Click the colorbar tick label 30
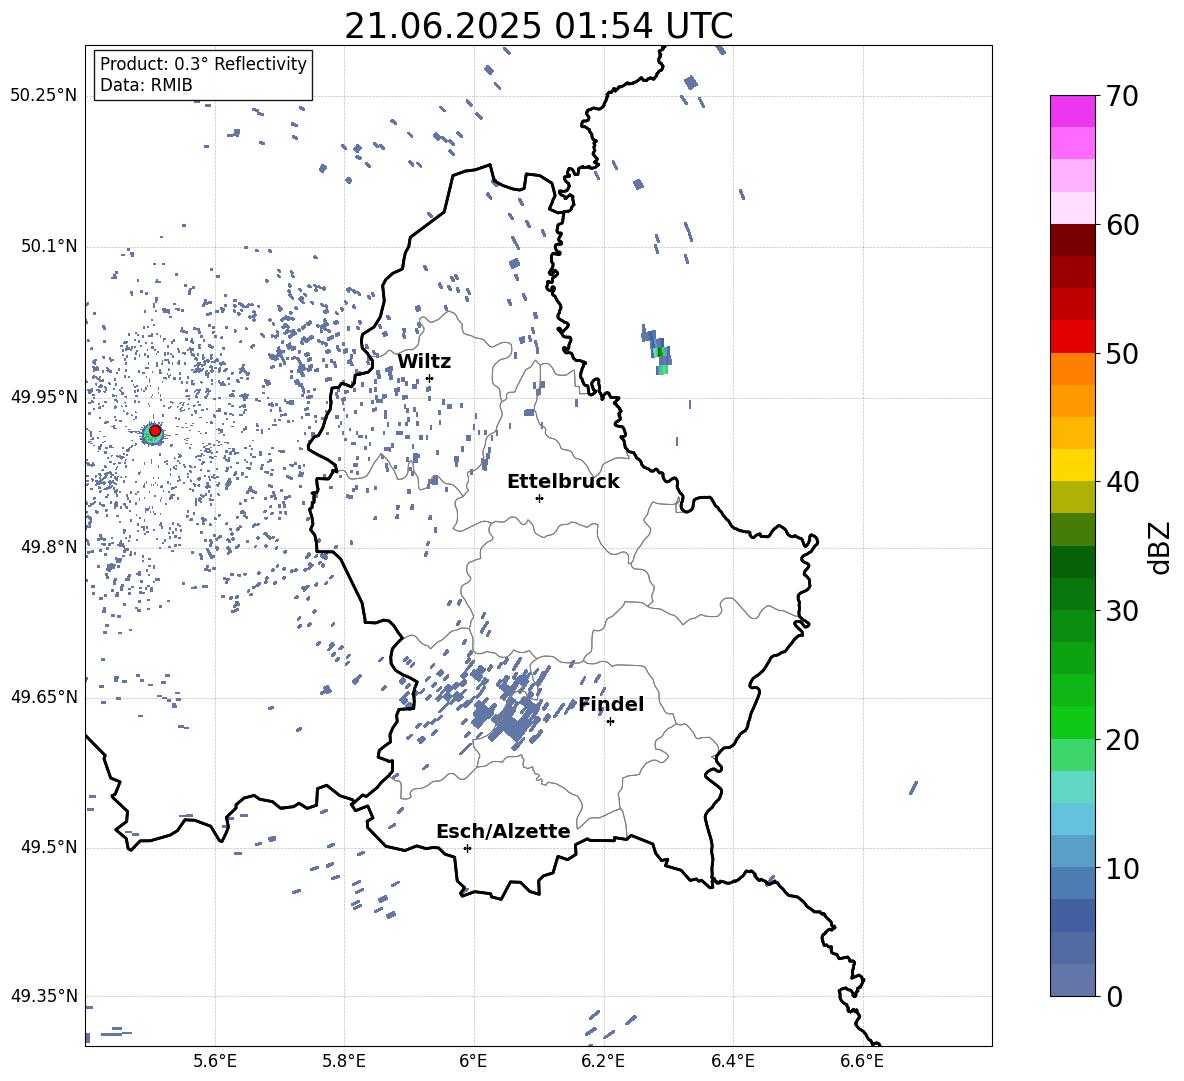This screenshot has width=1184, height=1081. point(1122,611)
